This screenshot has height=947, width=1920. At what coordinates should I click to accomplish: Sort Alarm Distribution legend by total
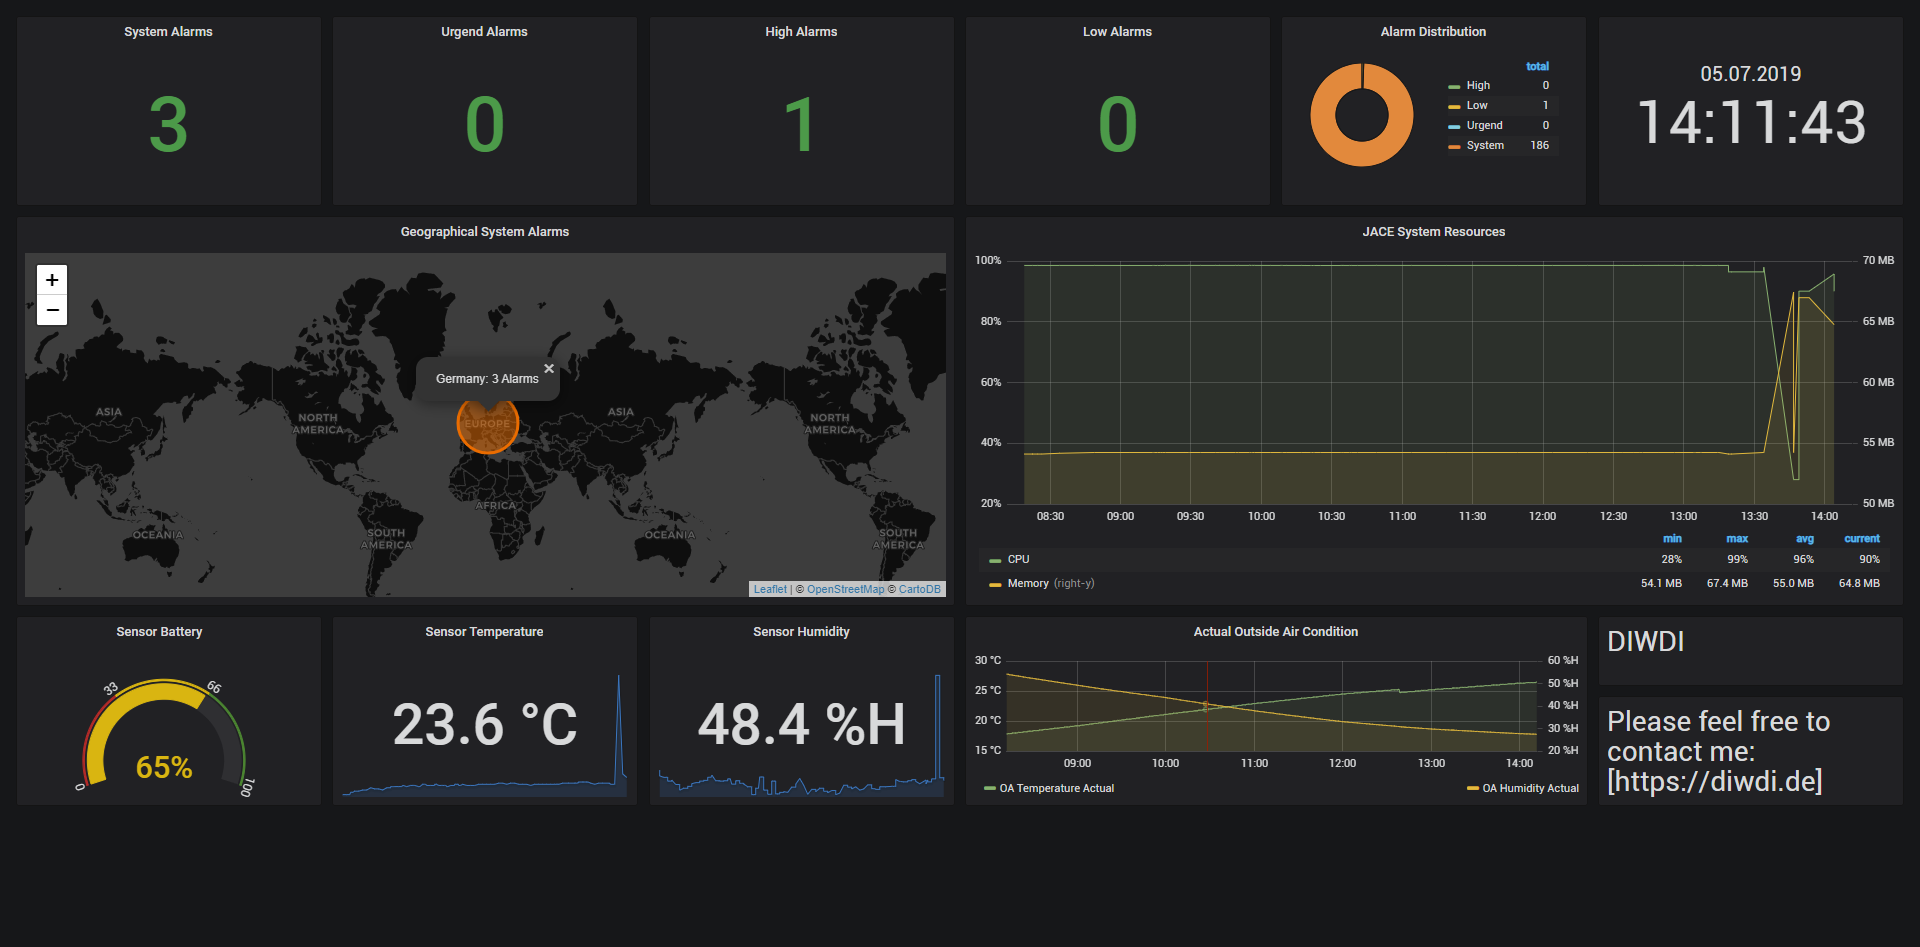coord(1537,67)
